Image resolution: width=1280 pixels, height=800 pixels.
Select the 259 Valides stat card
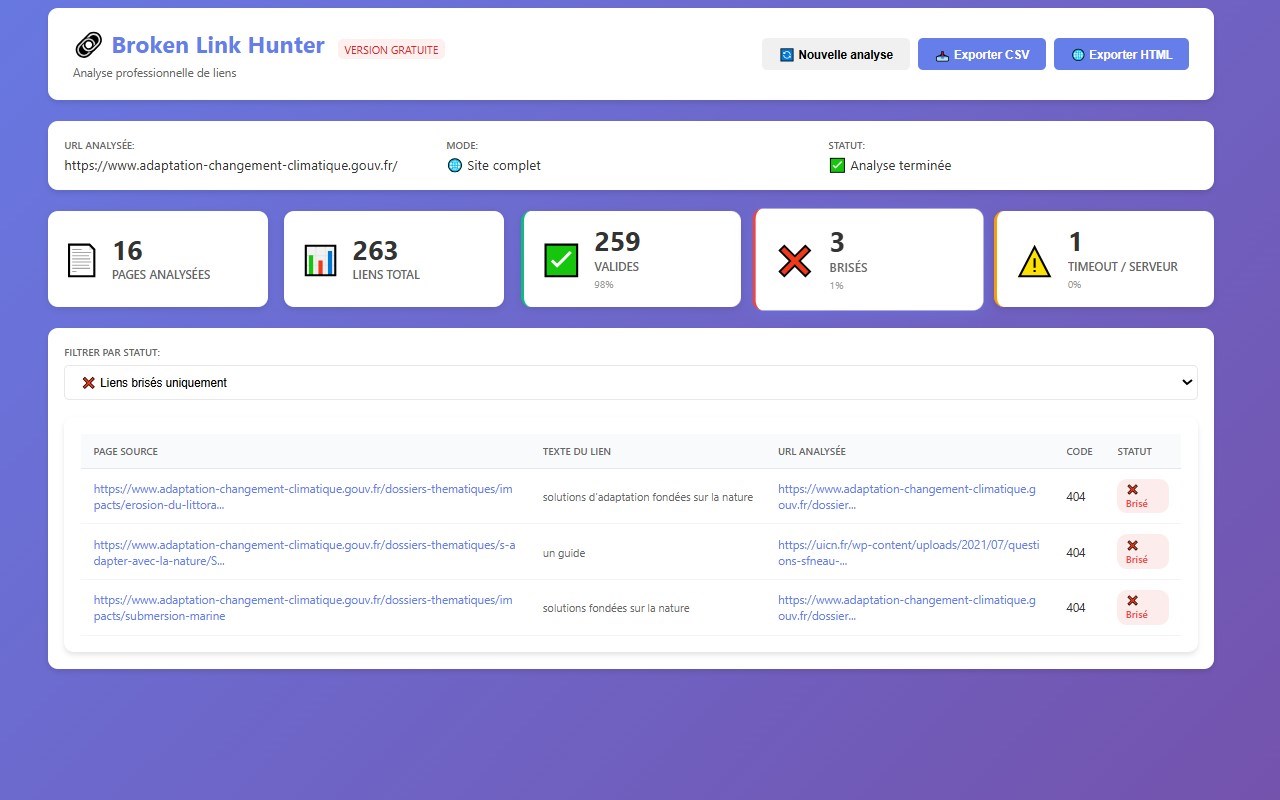click(631, 259)
